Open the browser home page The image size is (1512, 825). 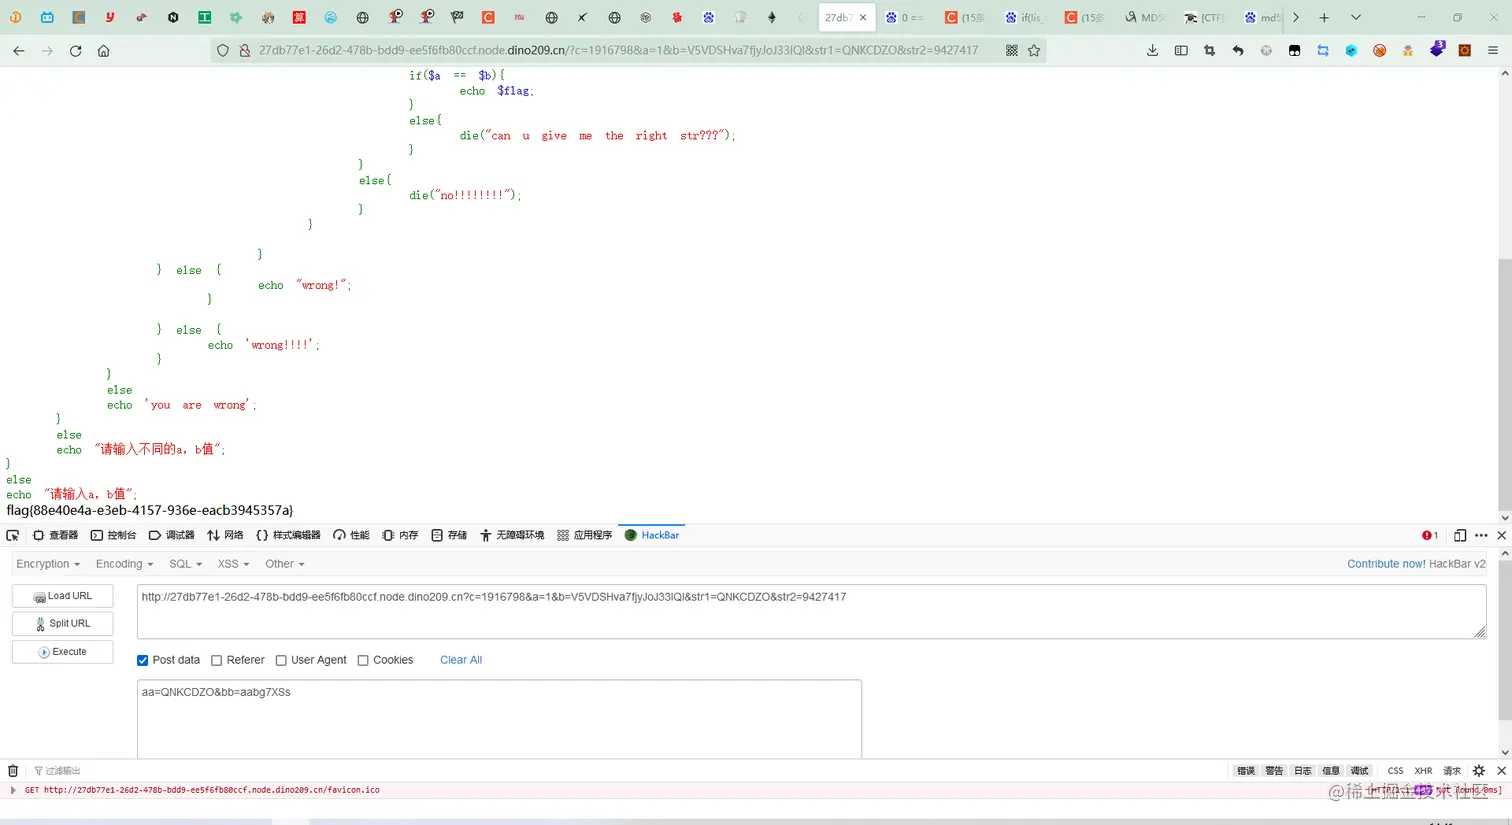click(103, 50)
